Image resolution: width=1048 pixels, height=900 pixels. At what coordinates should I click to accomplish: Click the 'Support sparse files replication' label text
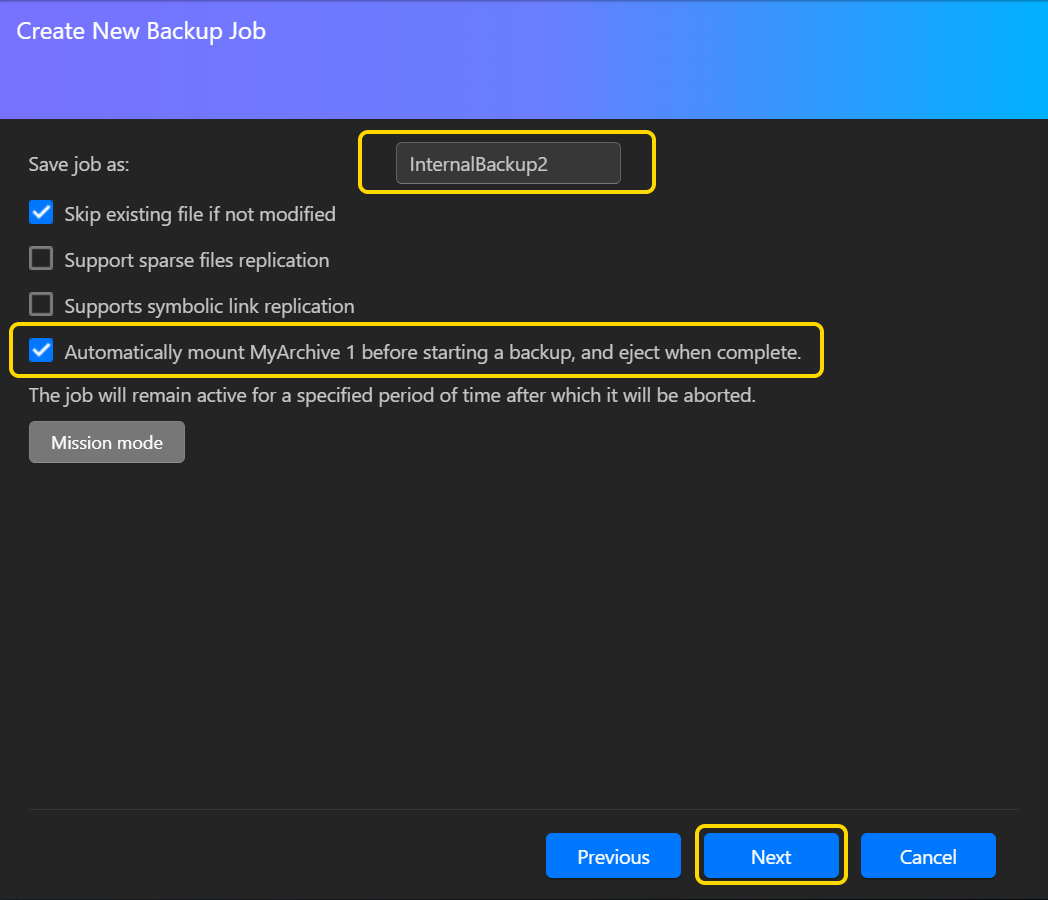pyautogui.click(x=197, y=260)
